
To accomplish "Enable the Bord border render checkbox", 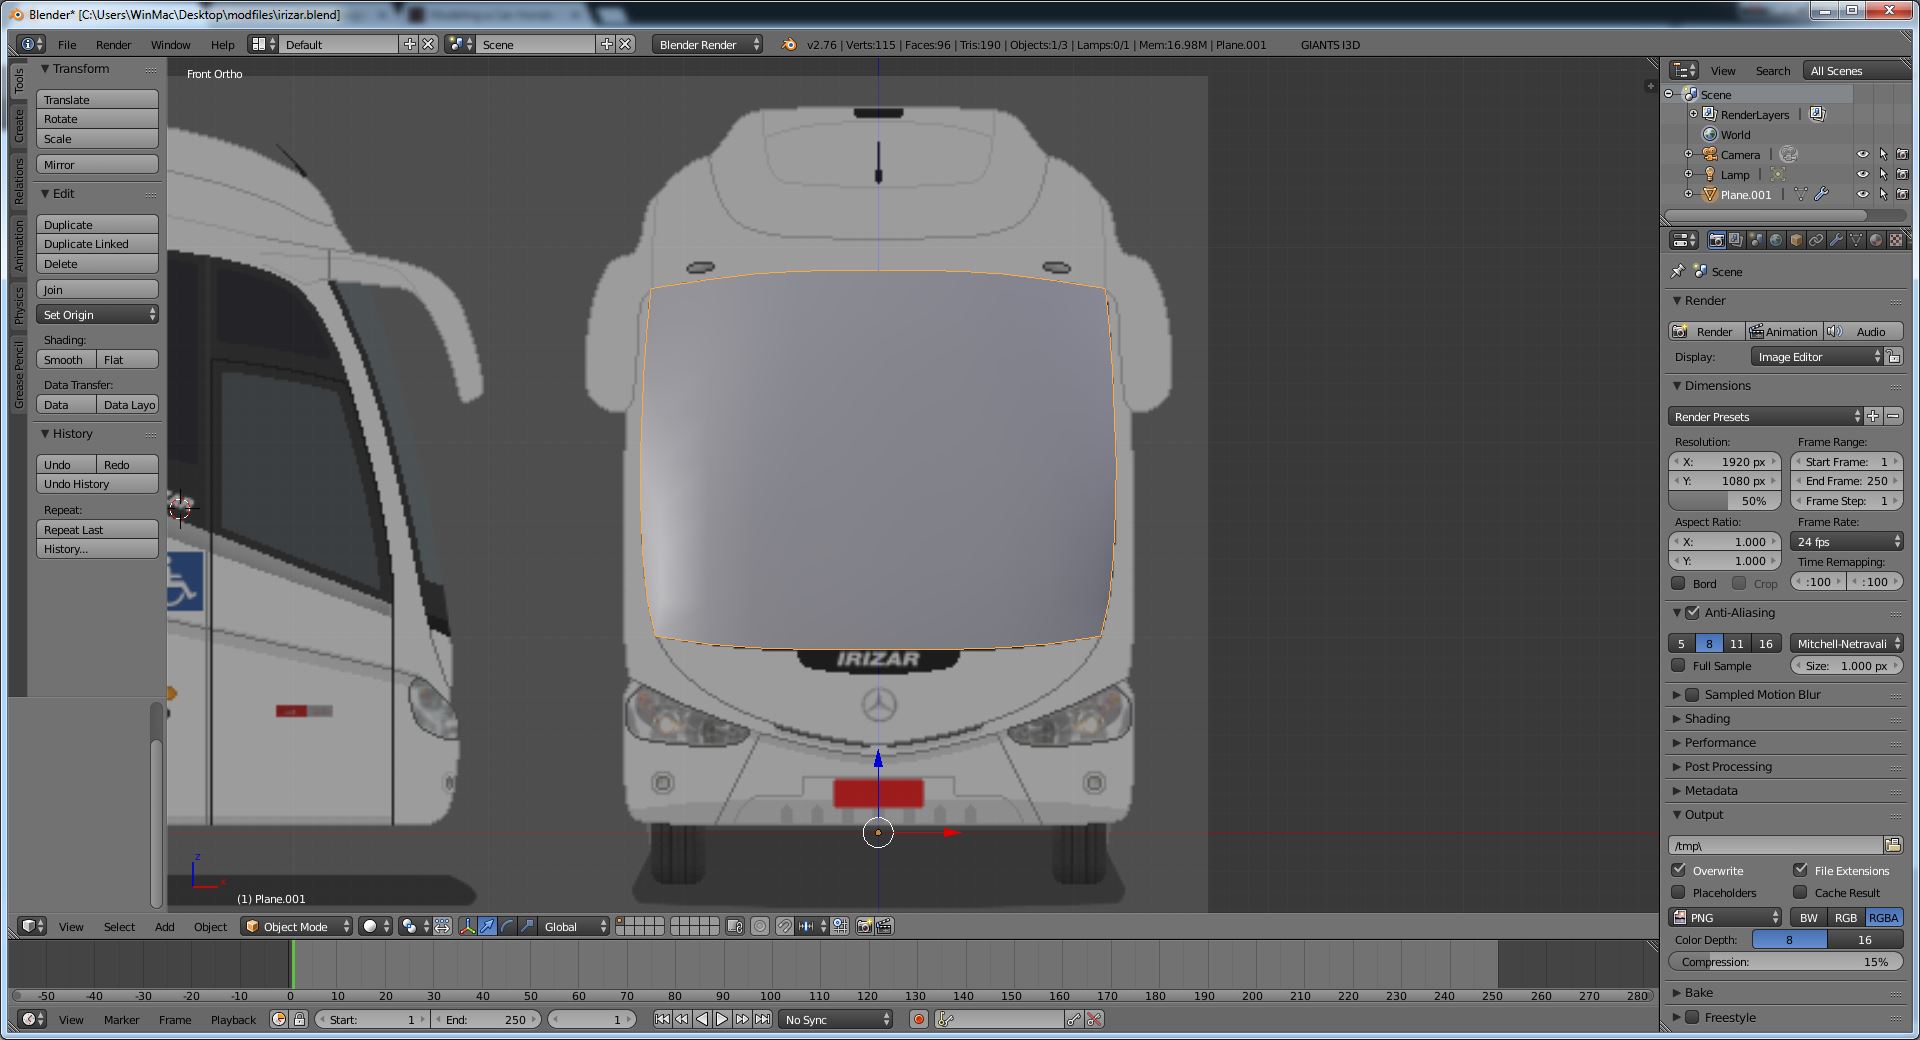I will [1678, 583].
